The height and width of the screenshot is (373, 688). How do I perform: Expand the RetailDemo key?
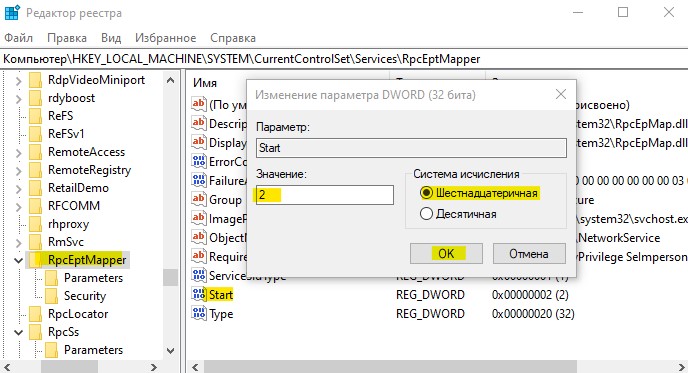[x=18, y=189]
